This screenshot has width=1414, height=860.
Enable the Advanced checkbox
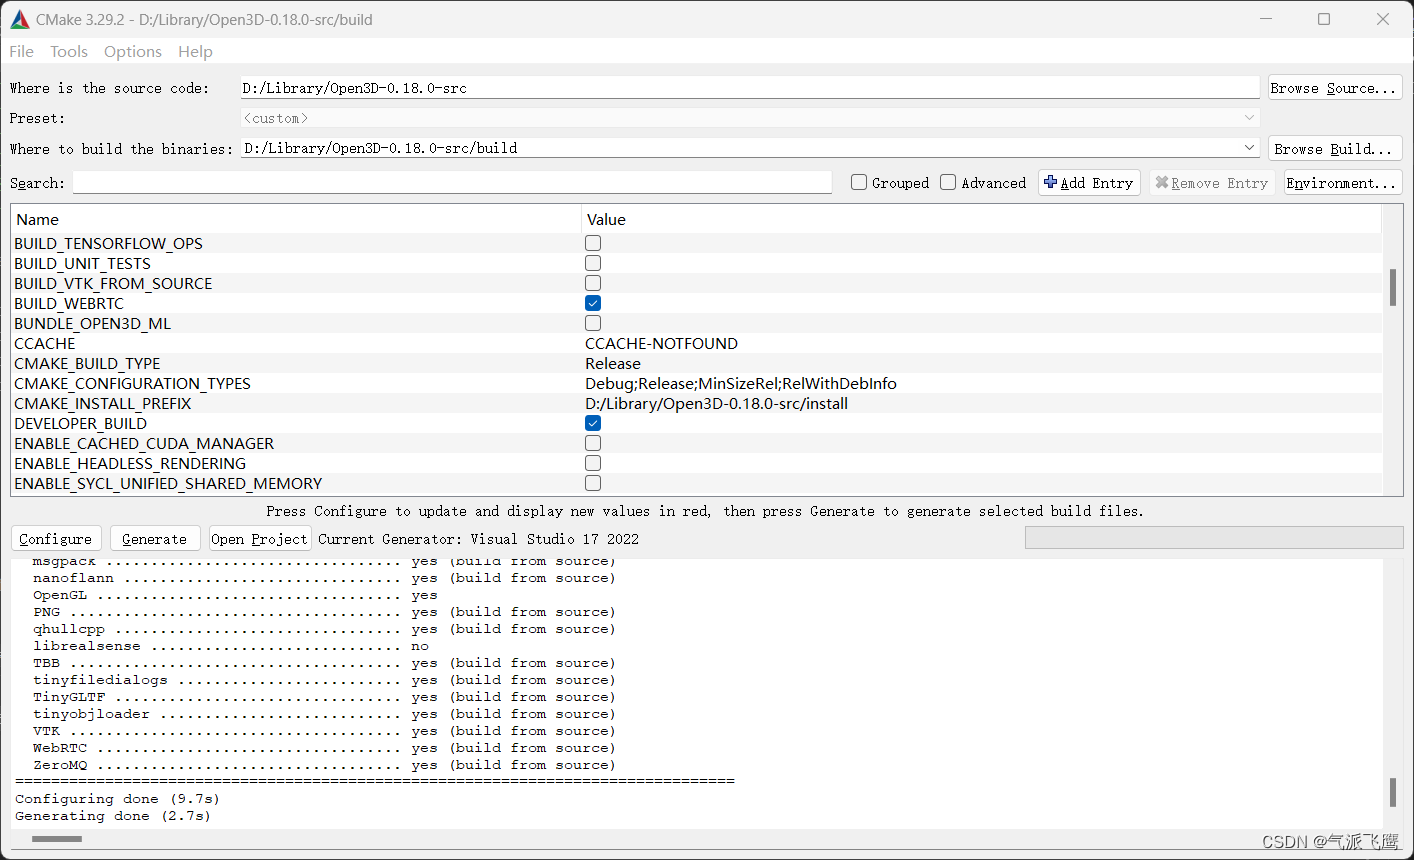click(x=948, y=182)
